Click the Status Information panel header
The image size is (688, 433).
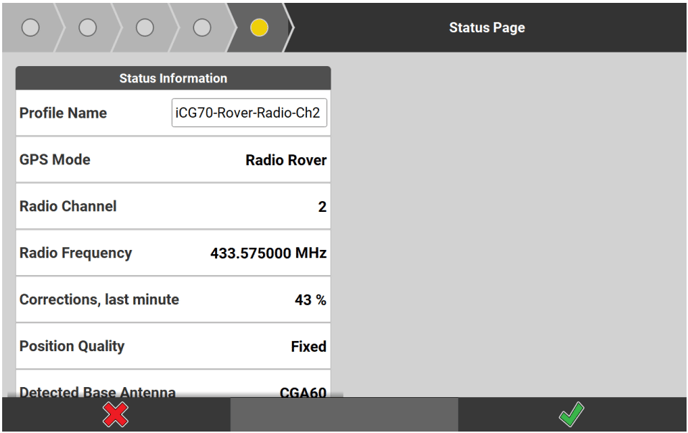point(173,78)
